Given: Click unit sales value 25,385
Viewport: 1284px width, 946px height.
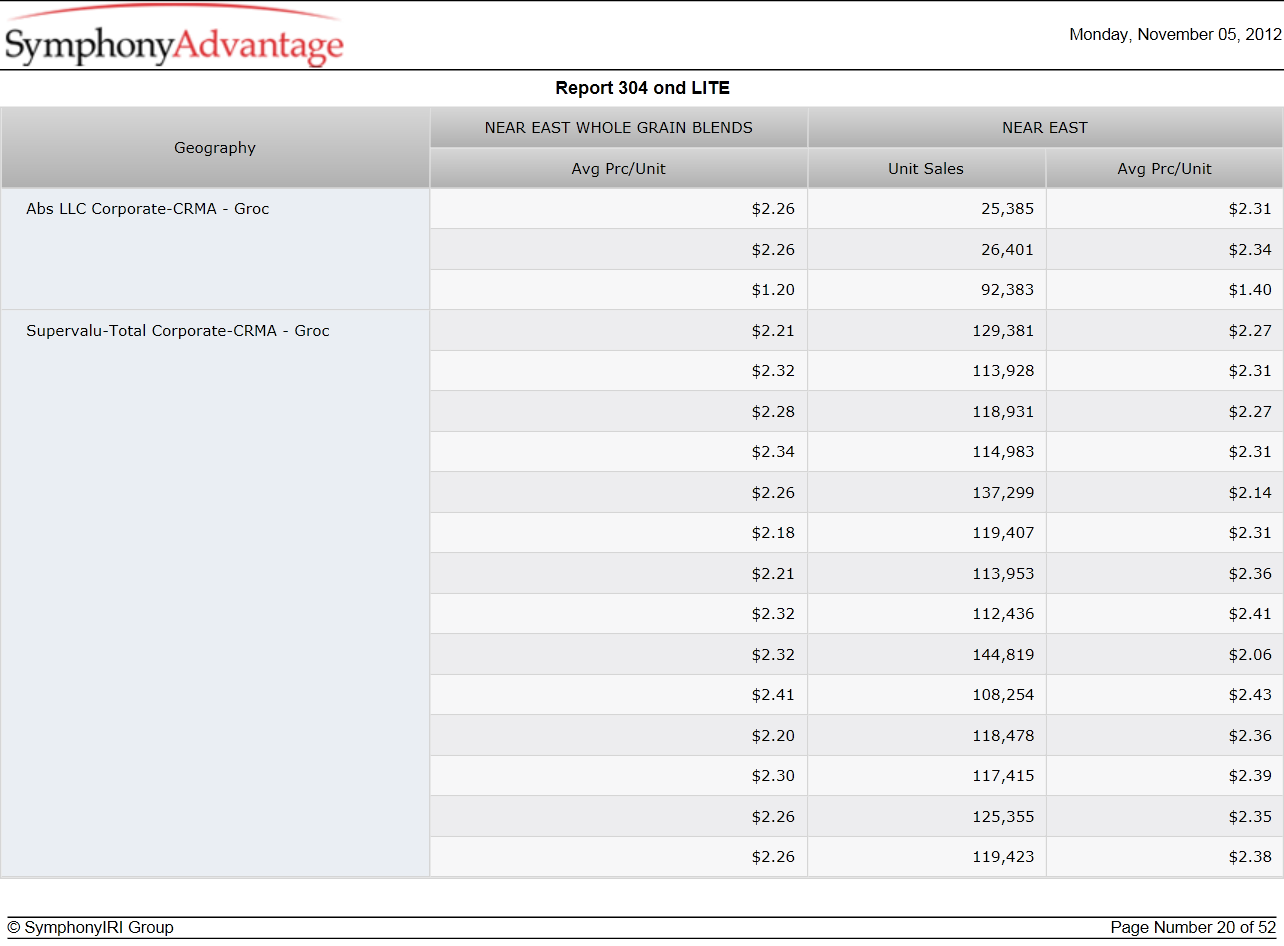Looking at the screenshot, I should 1007,209.
